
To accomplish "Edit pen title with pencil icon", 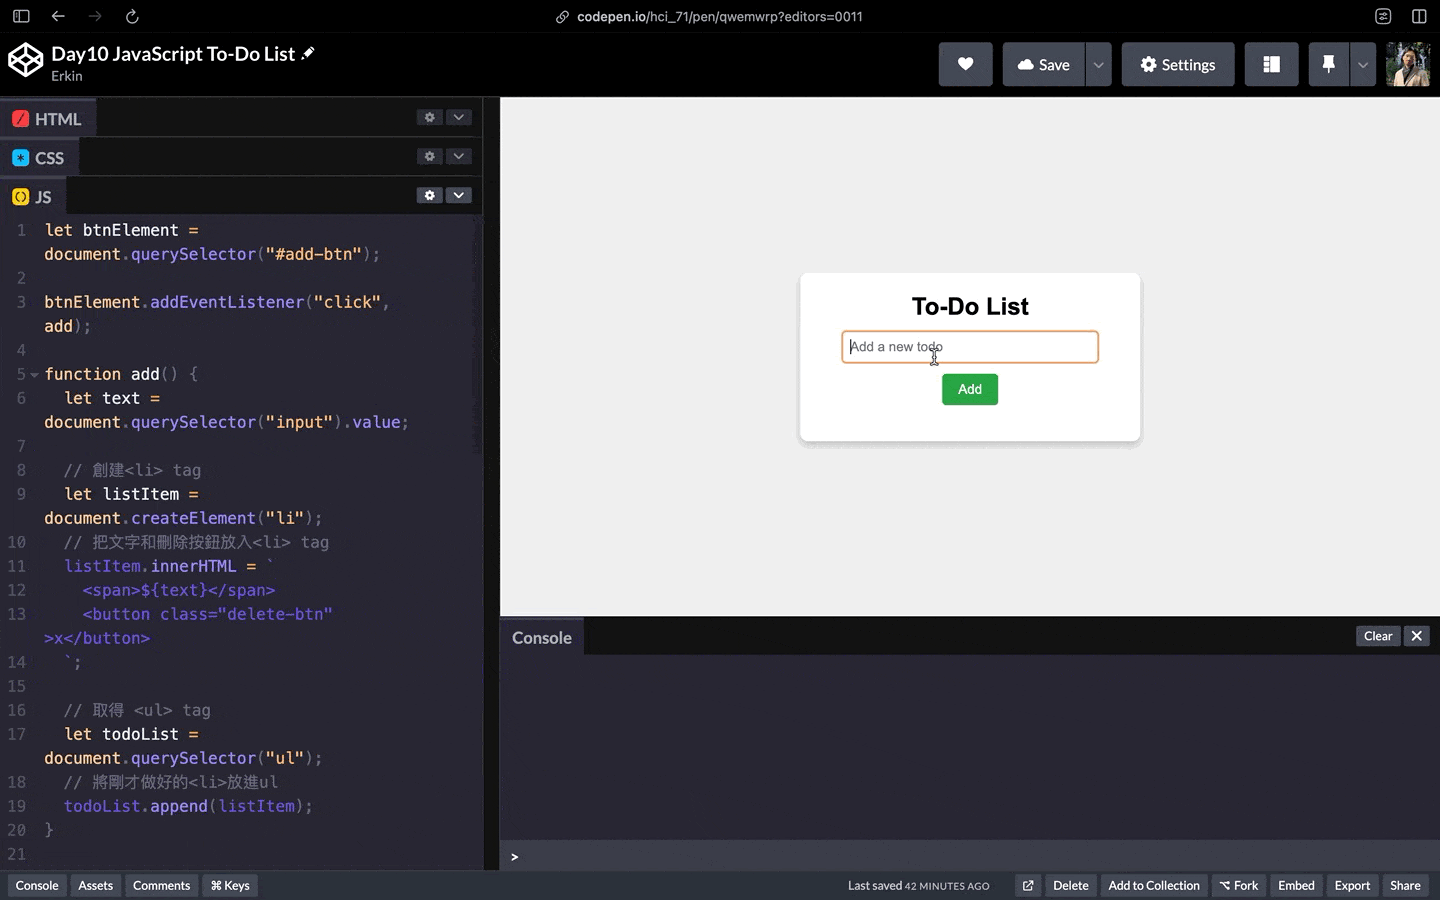I will tap(308, 53).
